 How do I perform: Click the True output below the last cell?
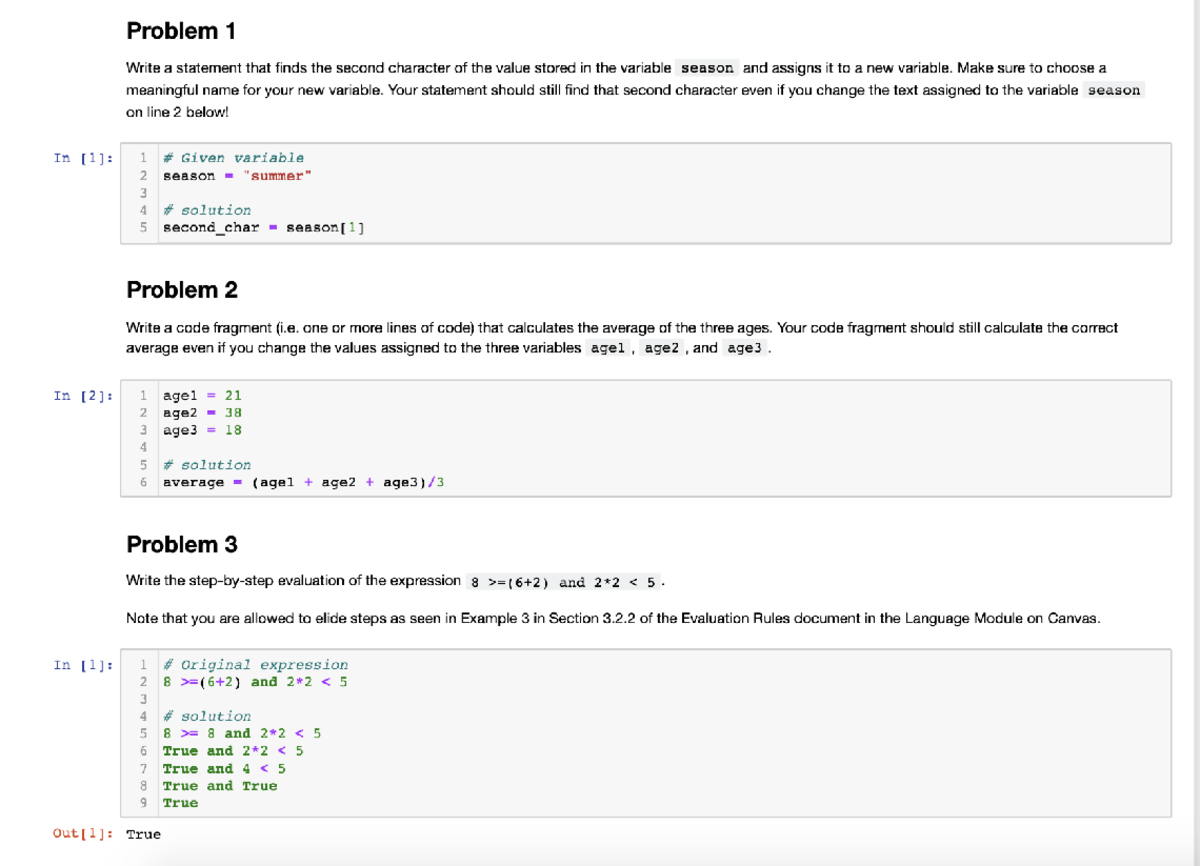click(143, 834)
